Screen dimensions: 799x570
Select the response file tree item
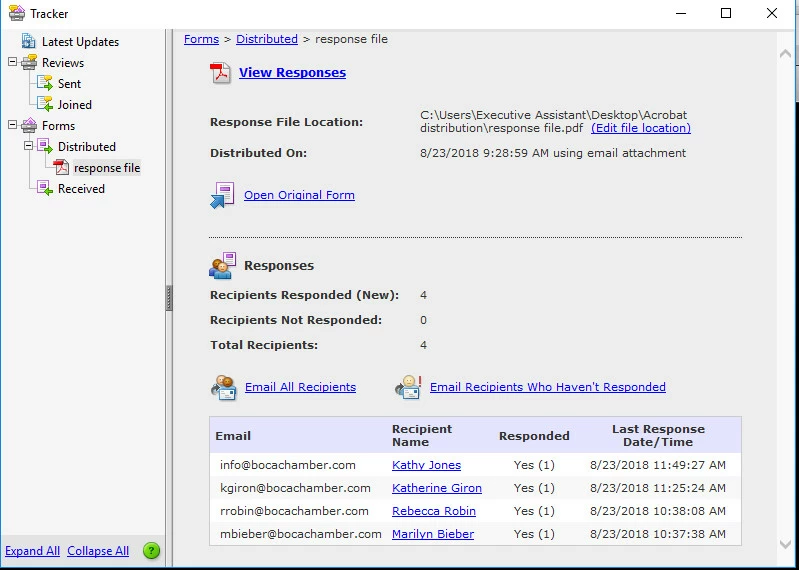click(x=107, y=168)
